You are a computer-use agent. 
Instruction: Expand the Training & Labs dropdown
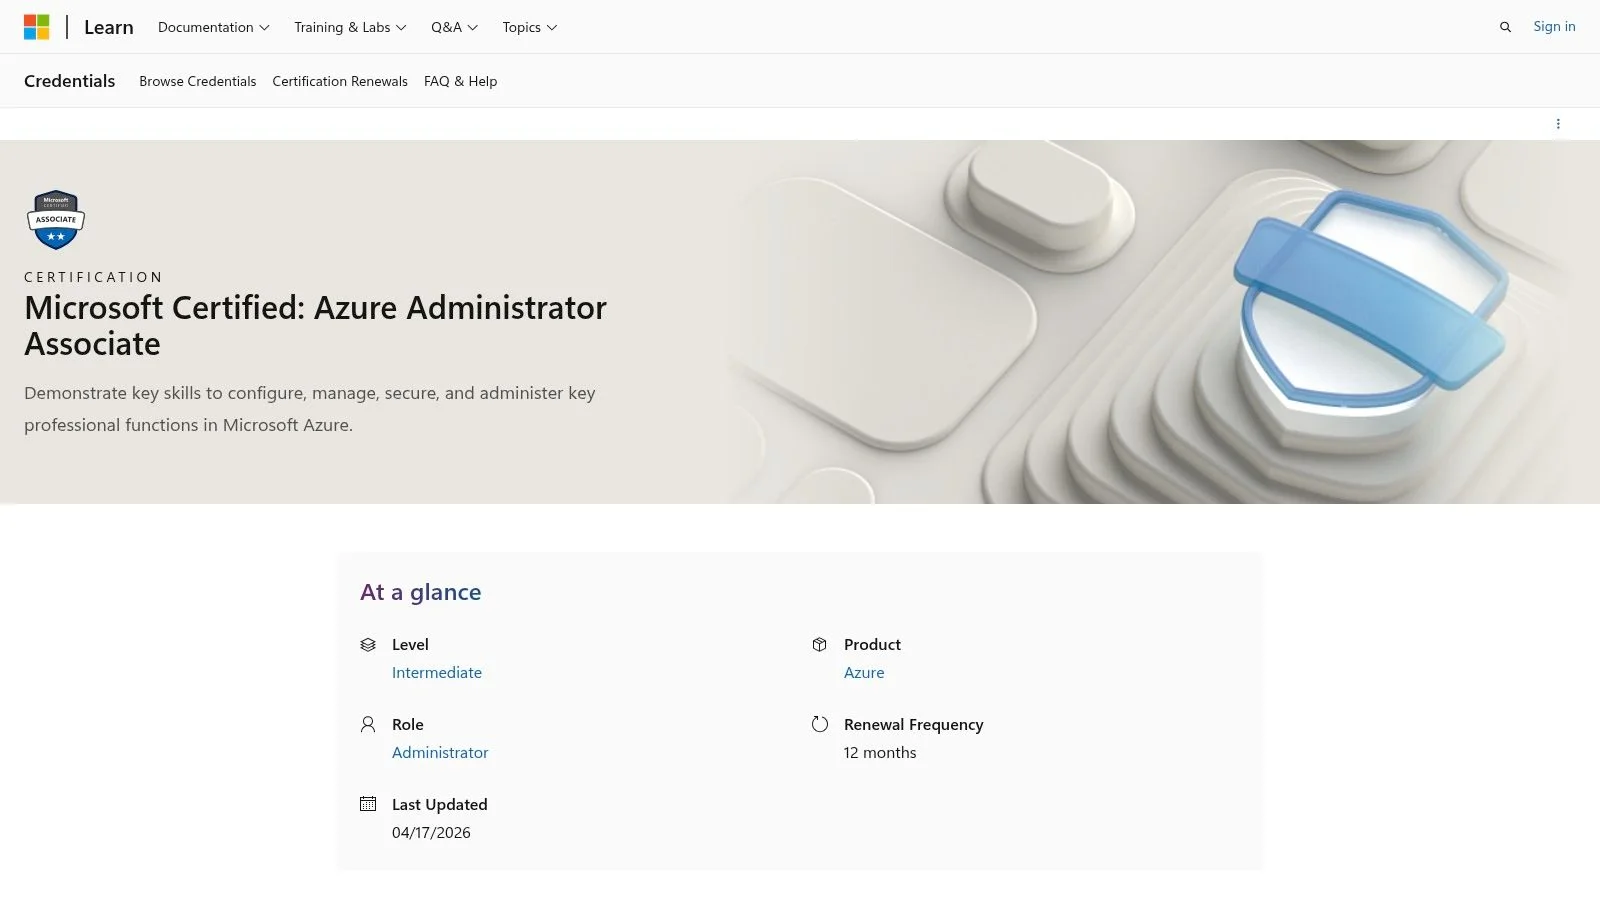tap(350, 27)
